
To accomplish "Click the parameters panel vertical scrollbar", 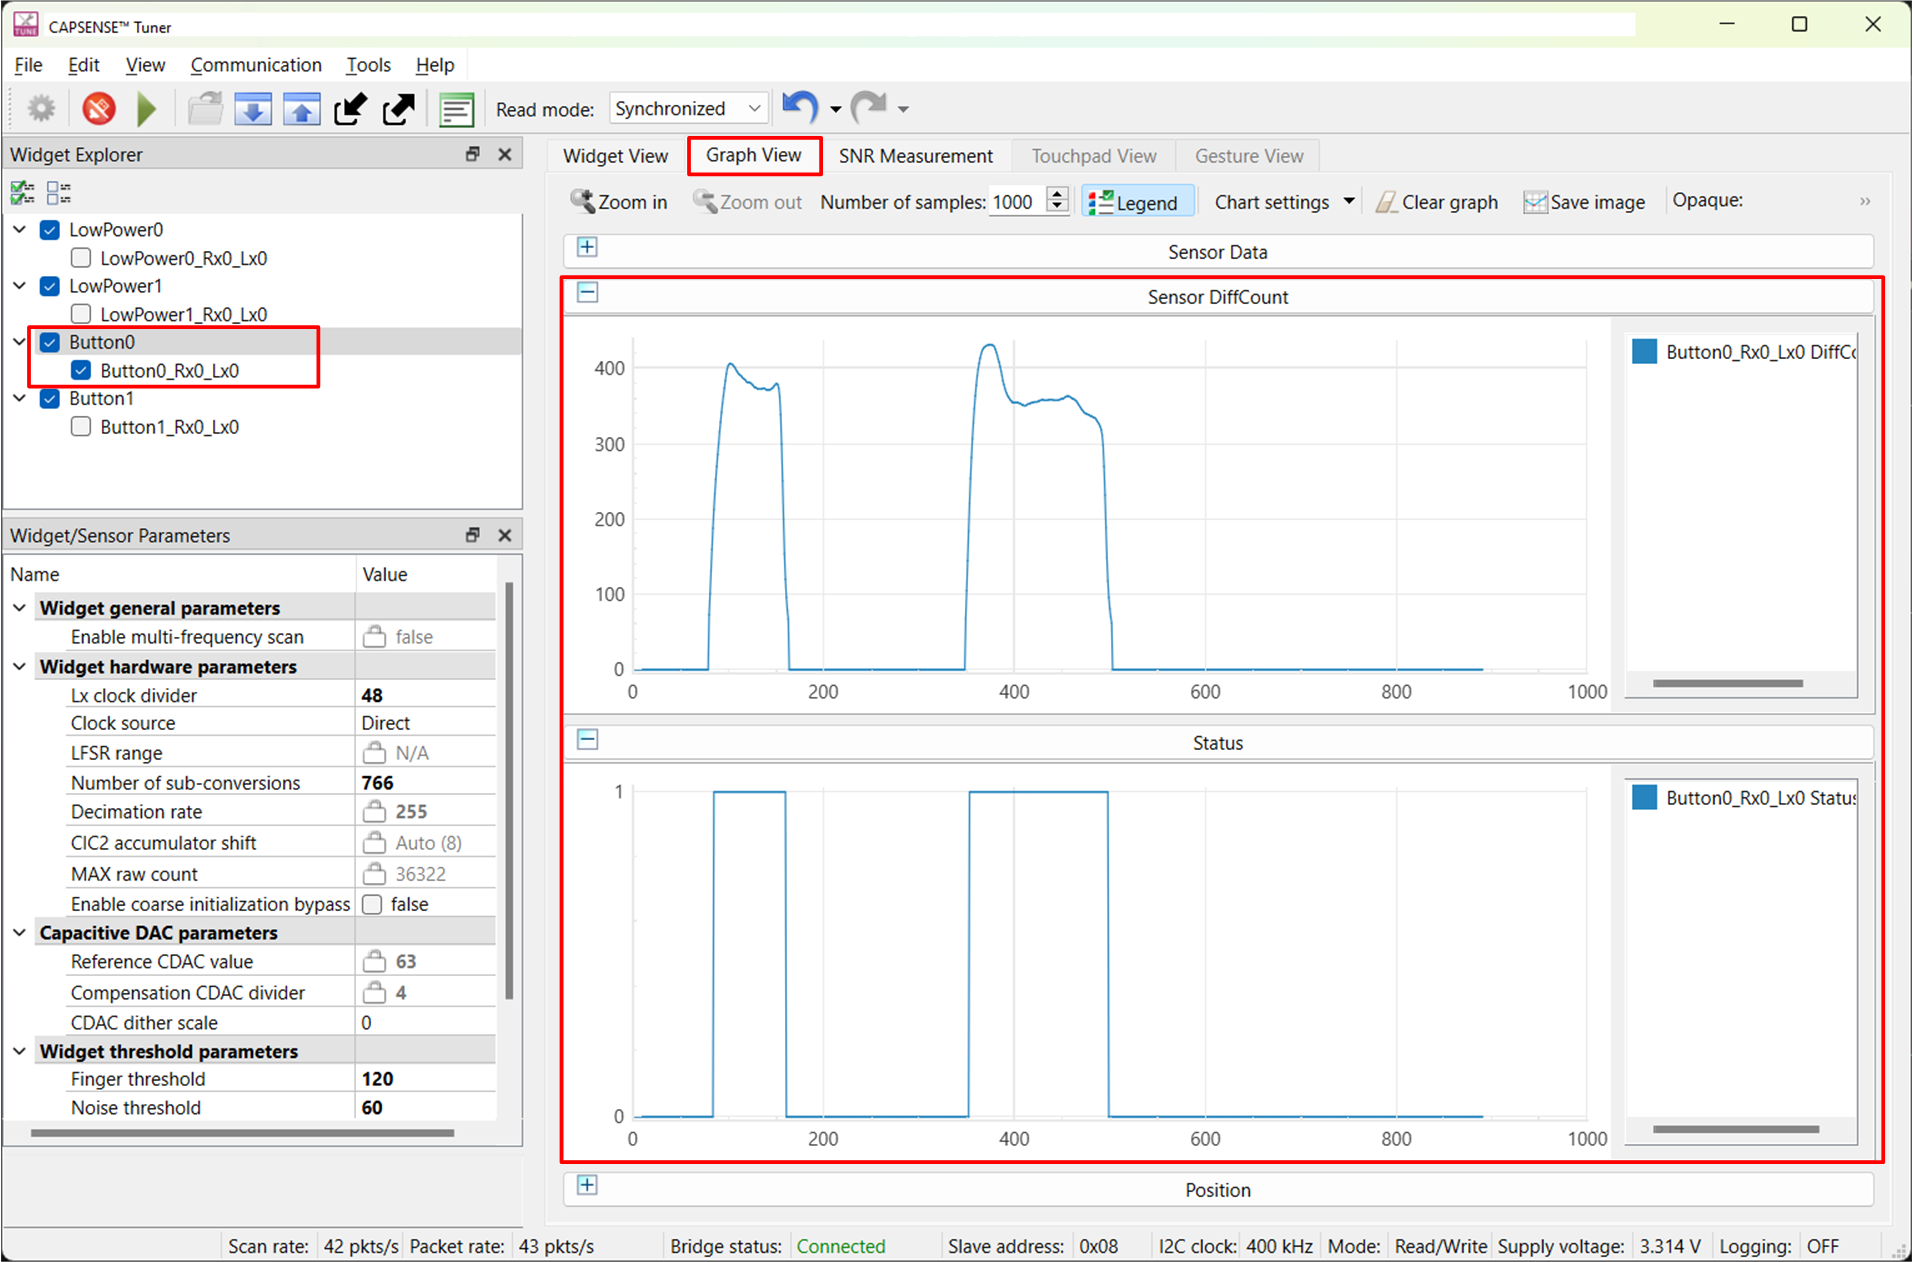I will click(509, 790).
